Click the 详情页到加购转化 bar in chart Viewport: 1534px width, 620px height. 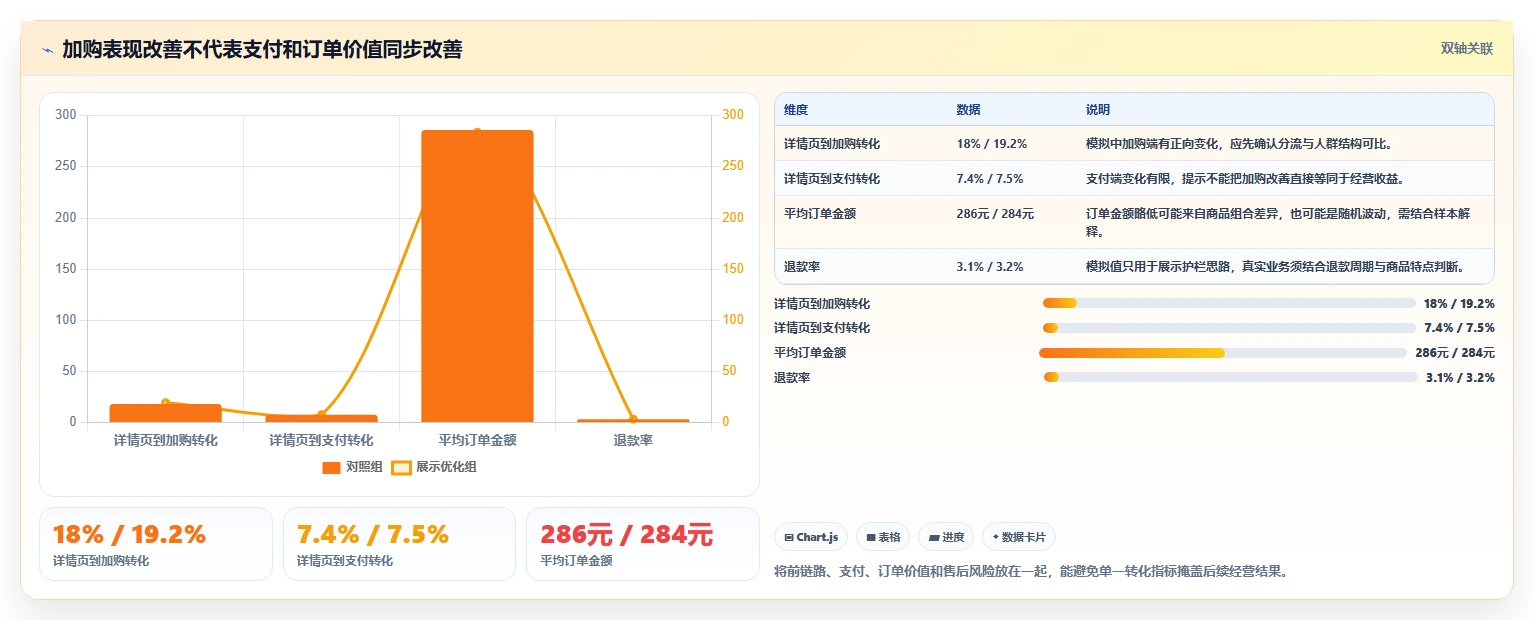[x=165, y=413]
